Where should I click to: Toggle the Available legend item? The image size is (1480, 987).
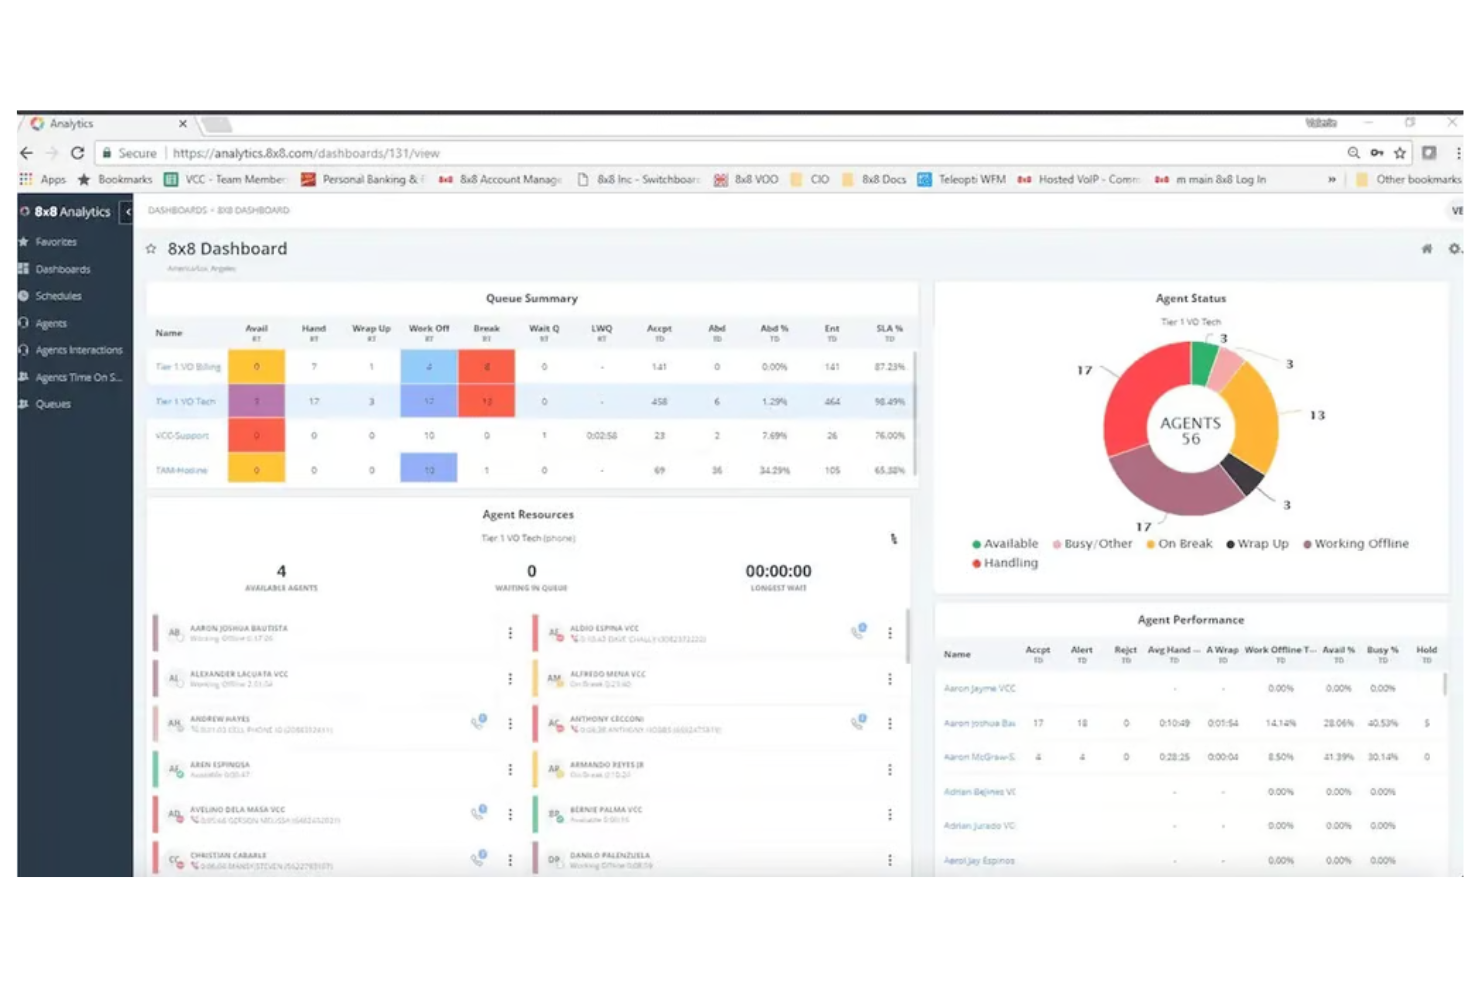pyautogui.click(x=1005, y=544)
